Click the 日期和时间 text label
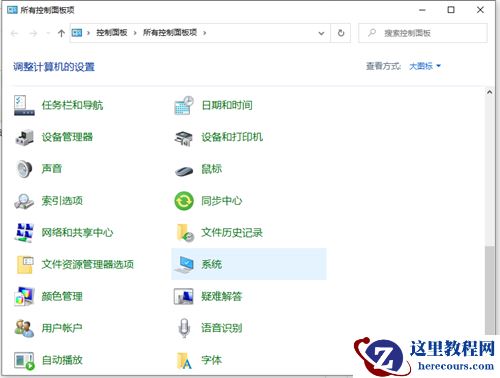This screenshot has width=500, height=378. [227, 105]
